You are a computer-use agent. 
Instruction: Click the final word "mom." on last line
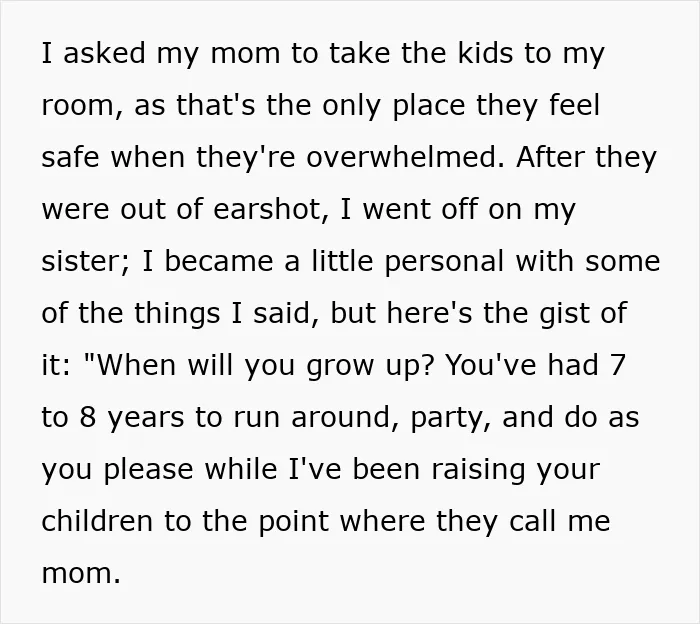(x=81, y=573)
